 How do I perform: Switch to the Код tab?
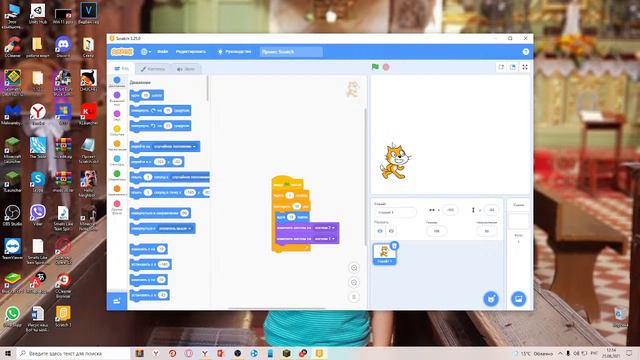121,69
